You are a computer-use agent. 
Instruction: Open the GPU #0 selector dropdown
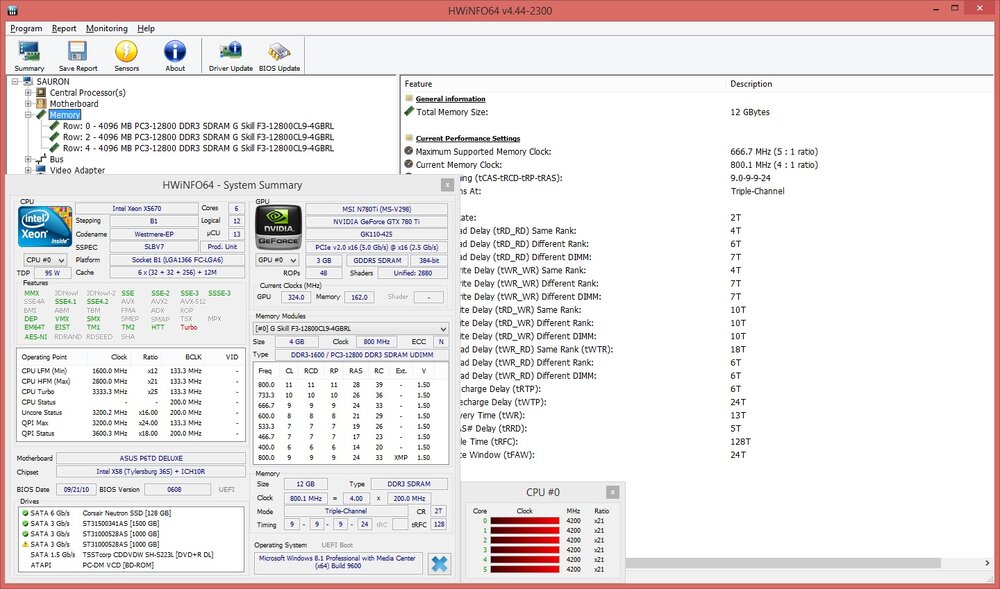[x=277, y=260]
